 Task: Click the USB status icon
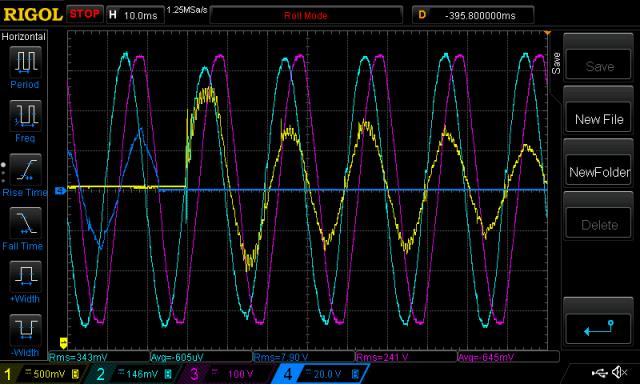(x=599, y=372)
